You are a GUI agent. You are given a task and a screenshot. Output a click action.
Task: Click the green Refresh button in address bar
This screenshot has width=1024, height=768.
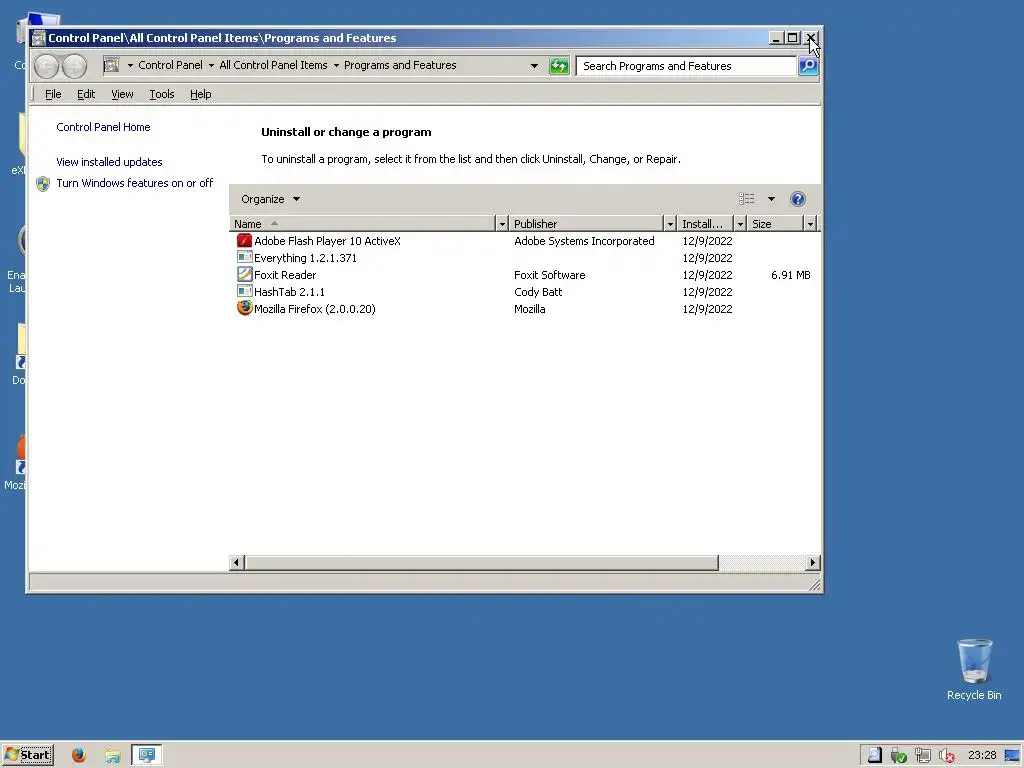tap(559, 66)
